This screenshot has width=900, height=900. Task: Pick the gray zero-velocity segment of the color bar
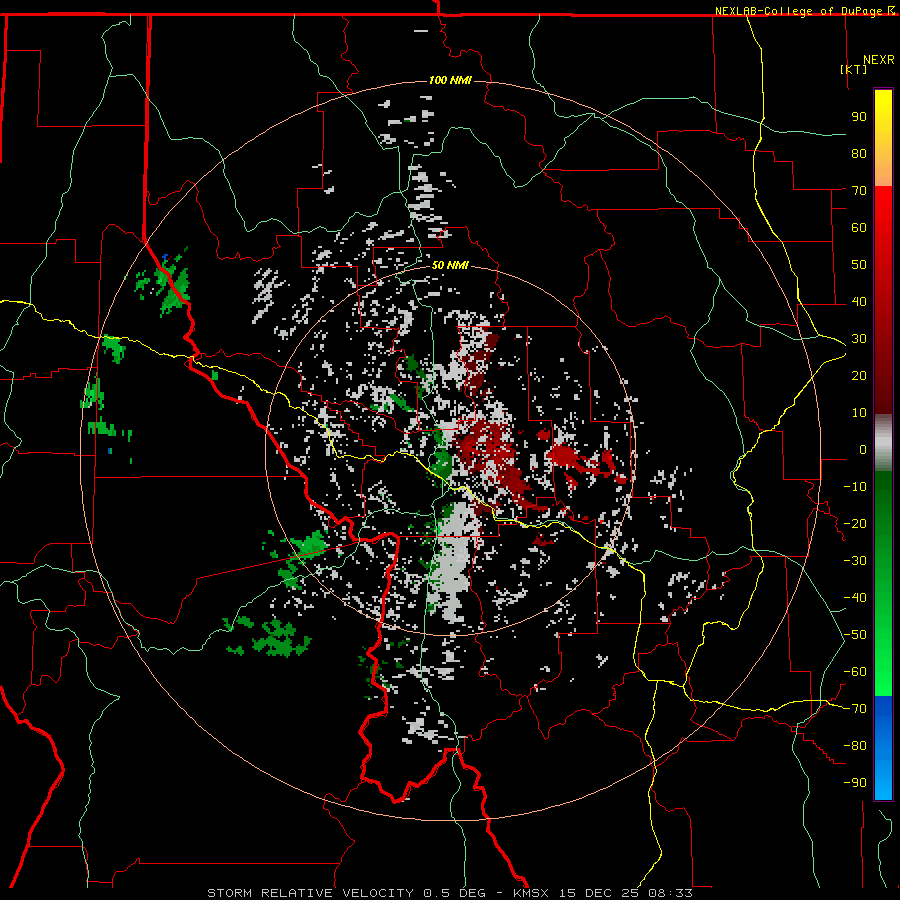(883, 443)
